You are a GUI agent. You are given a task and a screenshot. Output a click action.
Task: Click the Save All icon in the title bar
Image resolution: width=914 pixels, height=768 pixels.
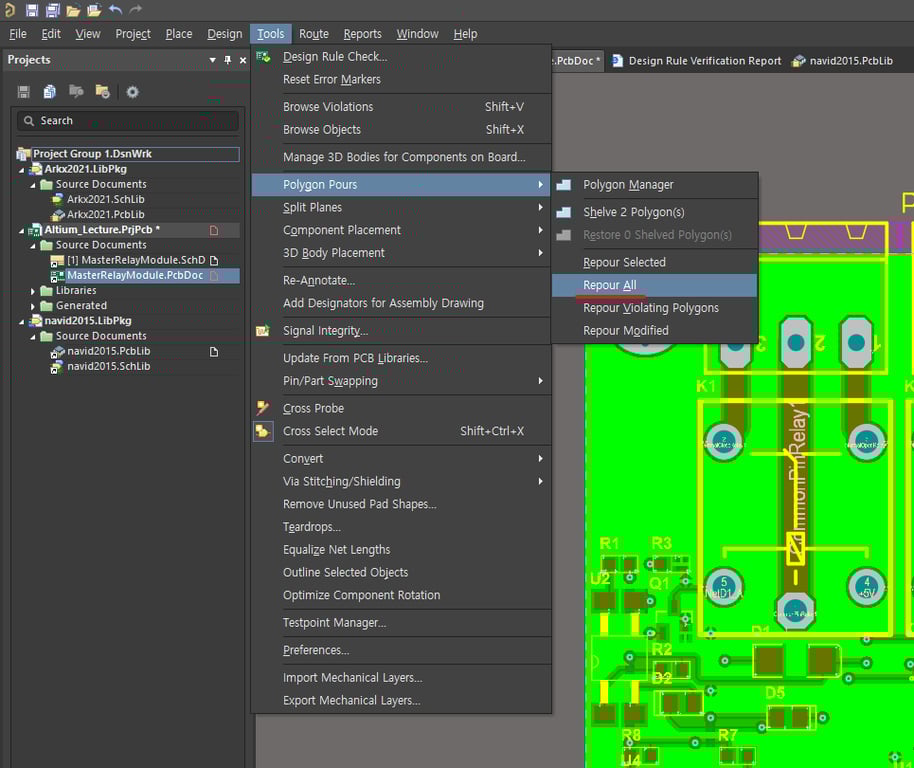click(x=52, y=10)
